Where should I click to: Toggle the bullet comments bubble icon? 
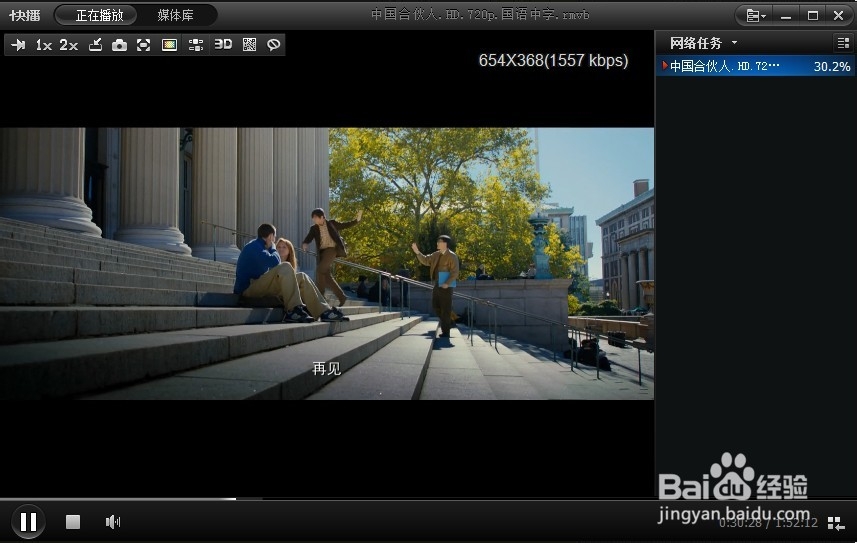274,45
